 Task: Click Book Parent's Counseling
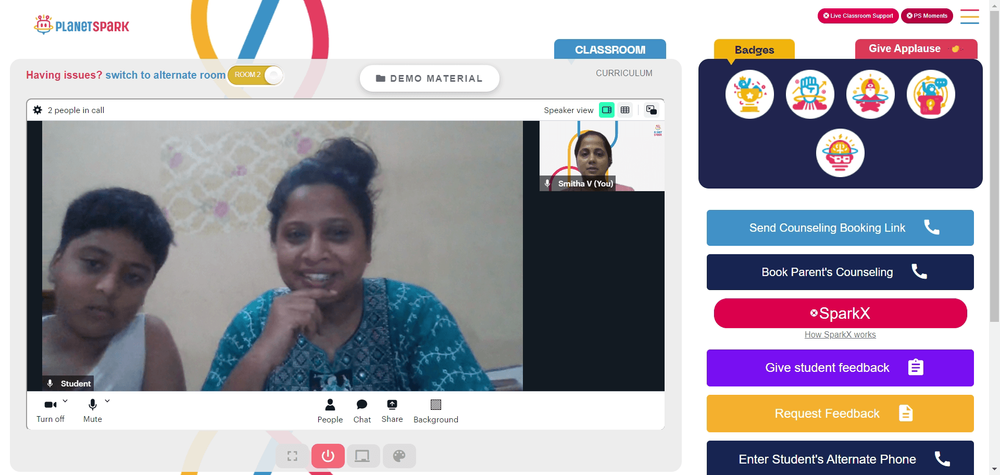click(840, 272)
